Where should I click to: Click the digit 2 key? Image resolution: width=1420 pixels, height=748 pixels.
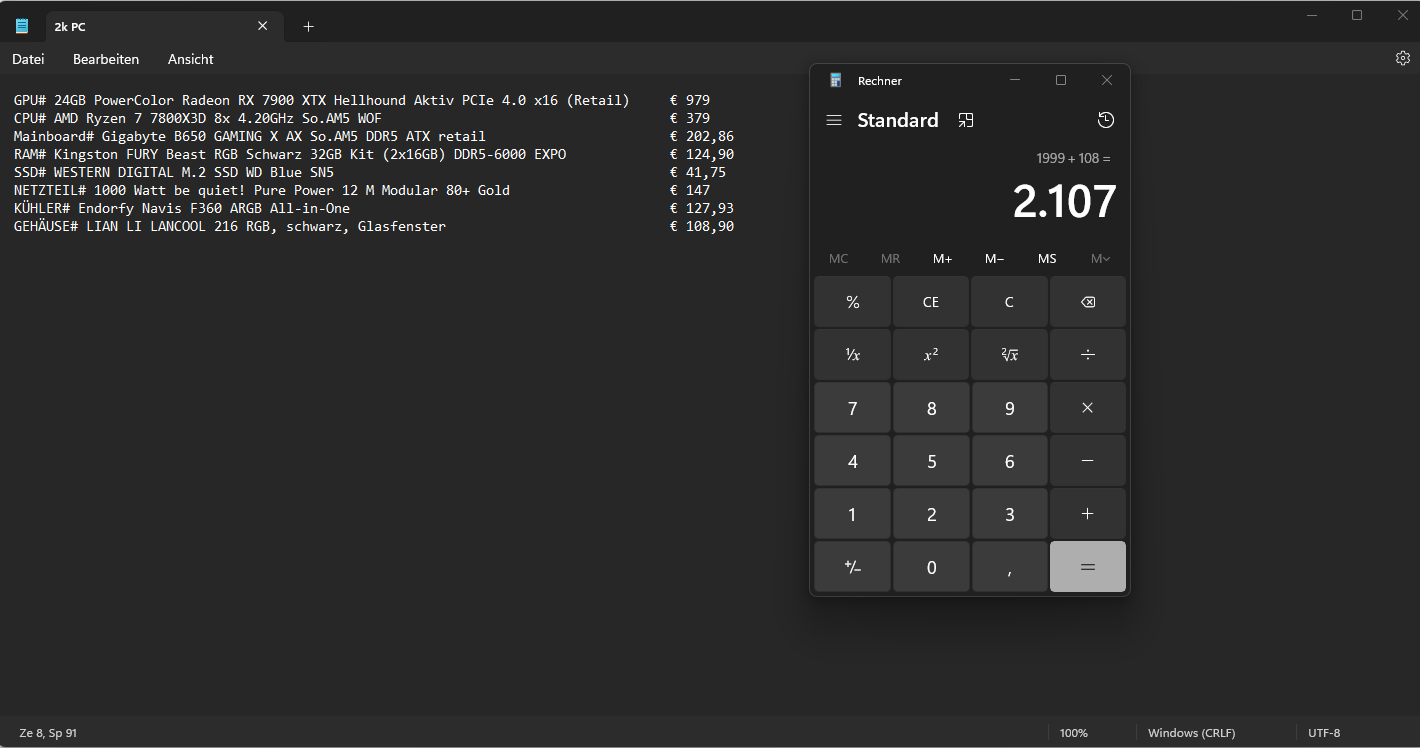(931, 514)
